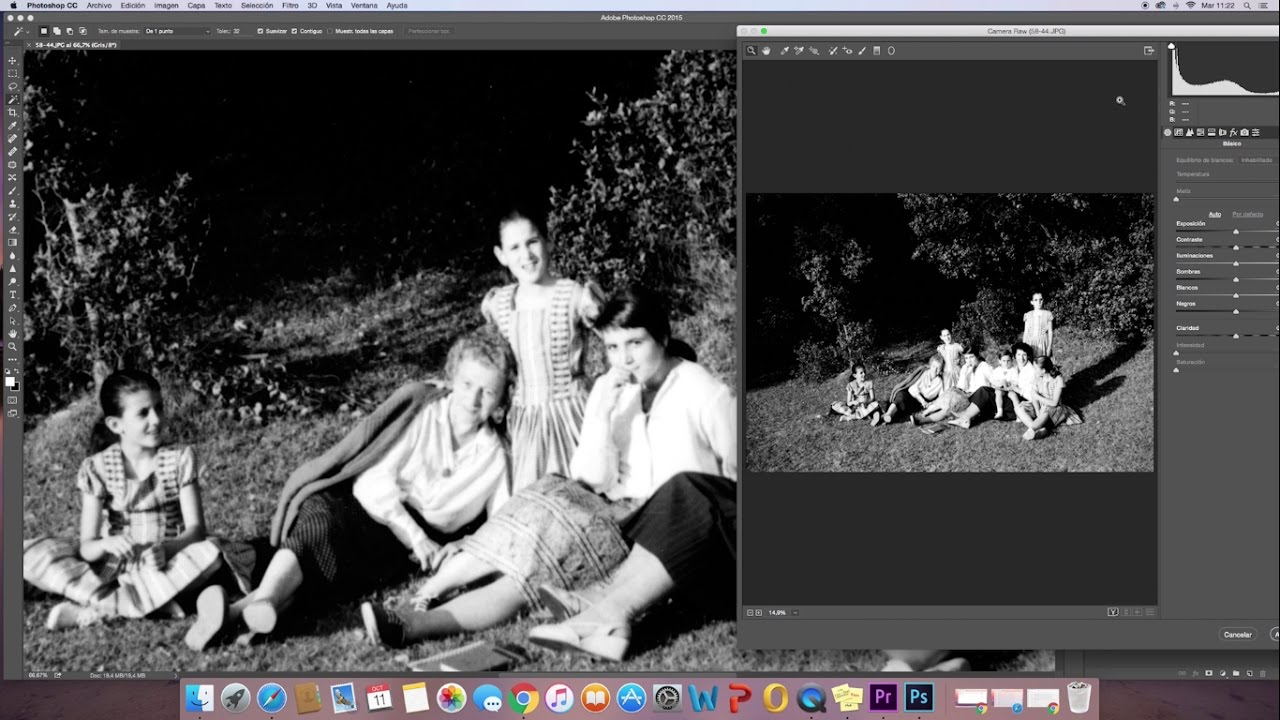1280x720 pixels.
Task: Select the Rectangular Marquee tool
Action: click(12, 73)
